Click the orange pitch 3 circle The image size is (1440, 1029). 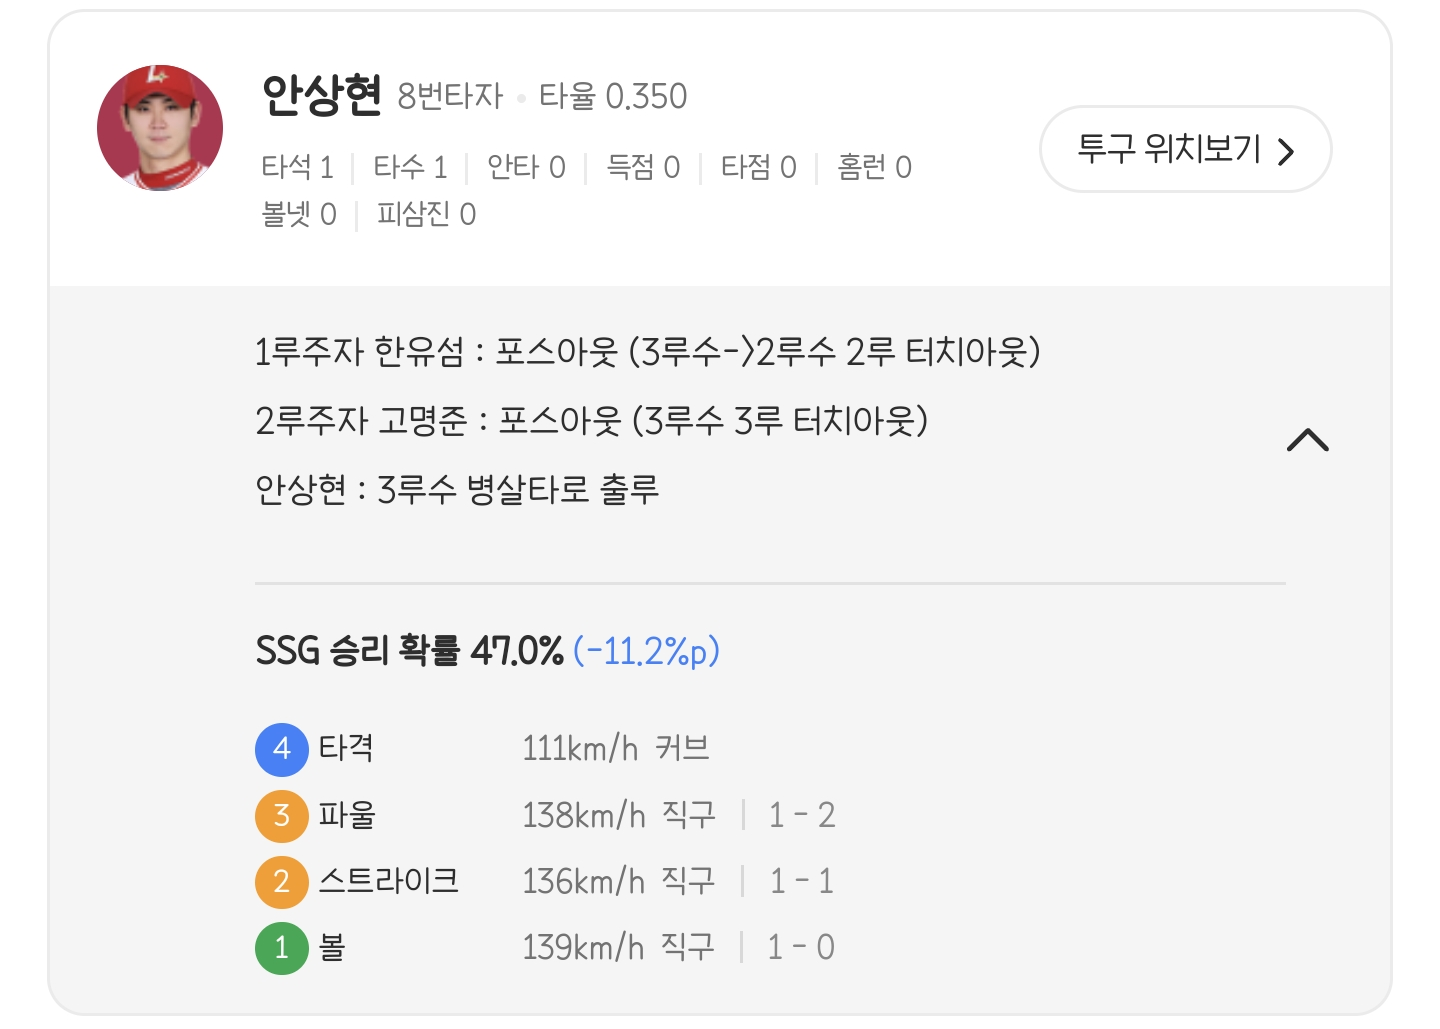(x=281, y=815)
